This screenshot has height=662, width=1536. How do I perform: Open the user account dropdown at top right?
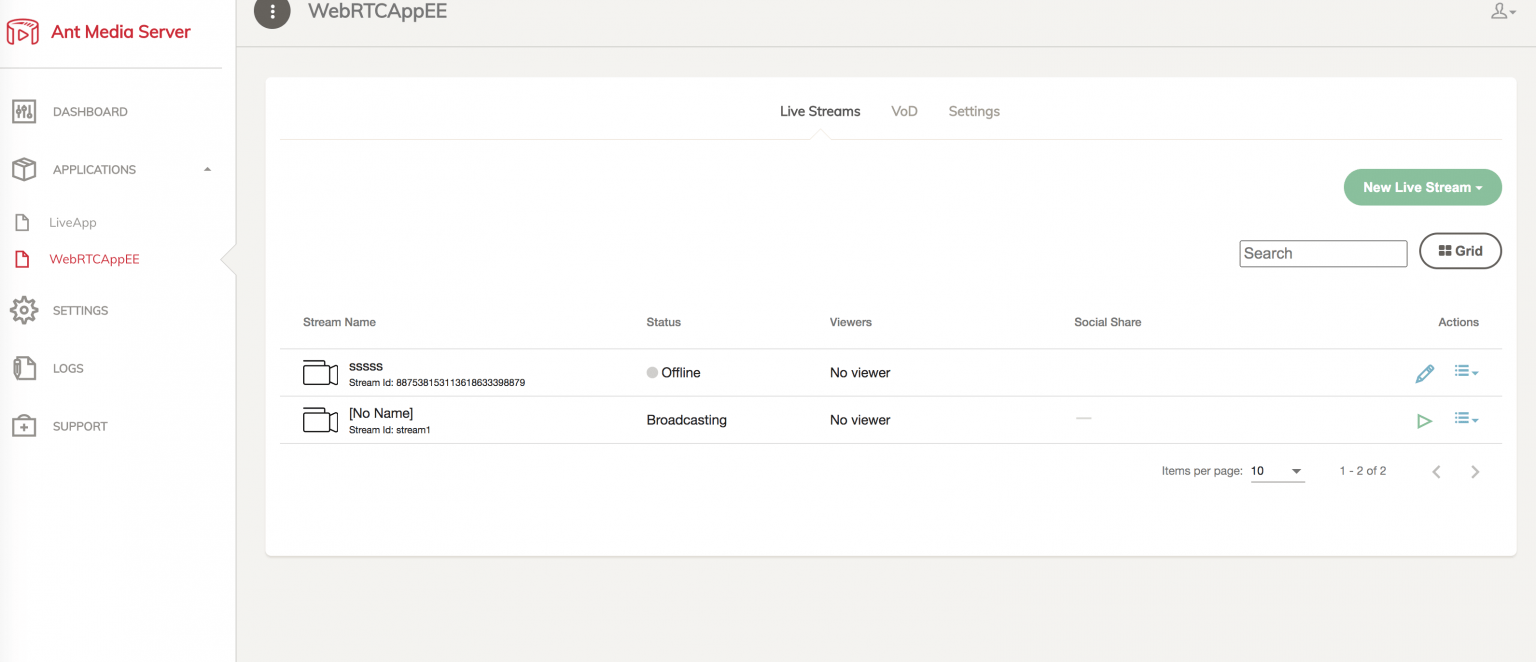tap(1503, 12)
